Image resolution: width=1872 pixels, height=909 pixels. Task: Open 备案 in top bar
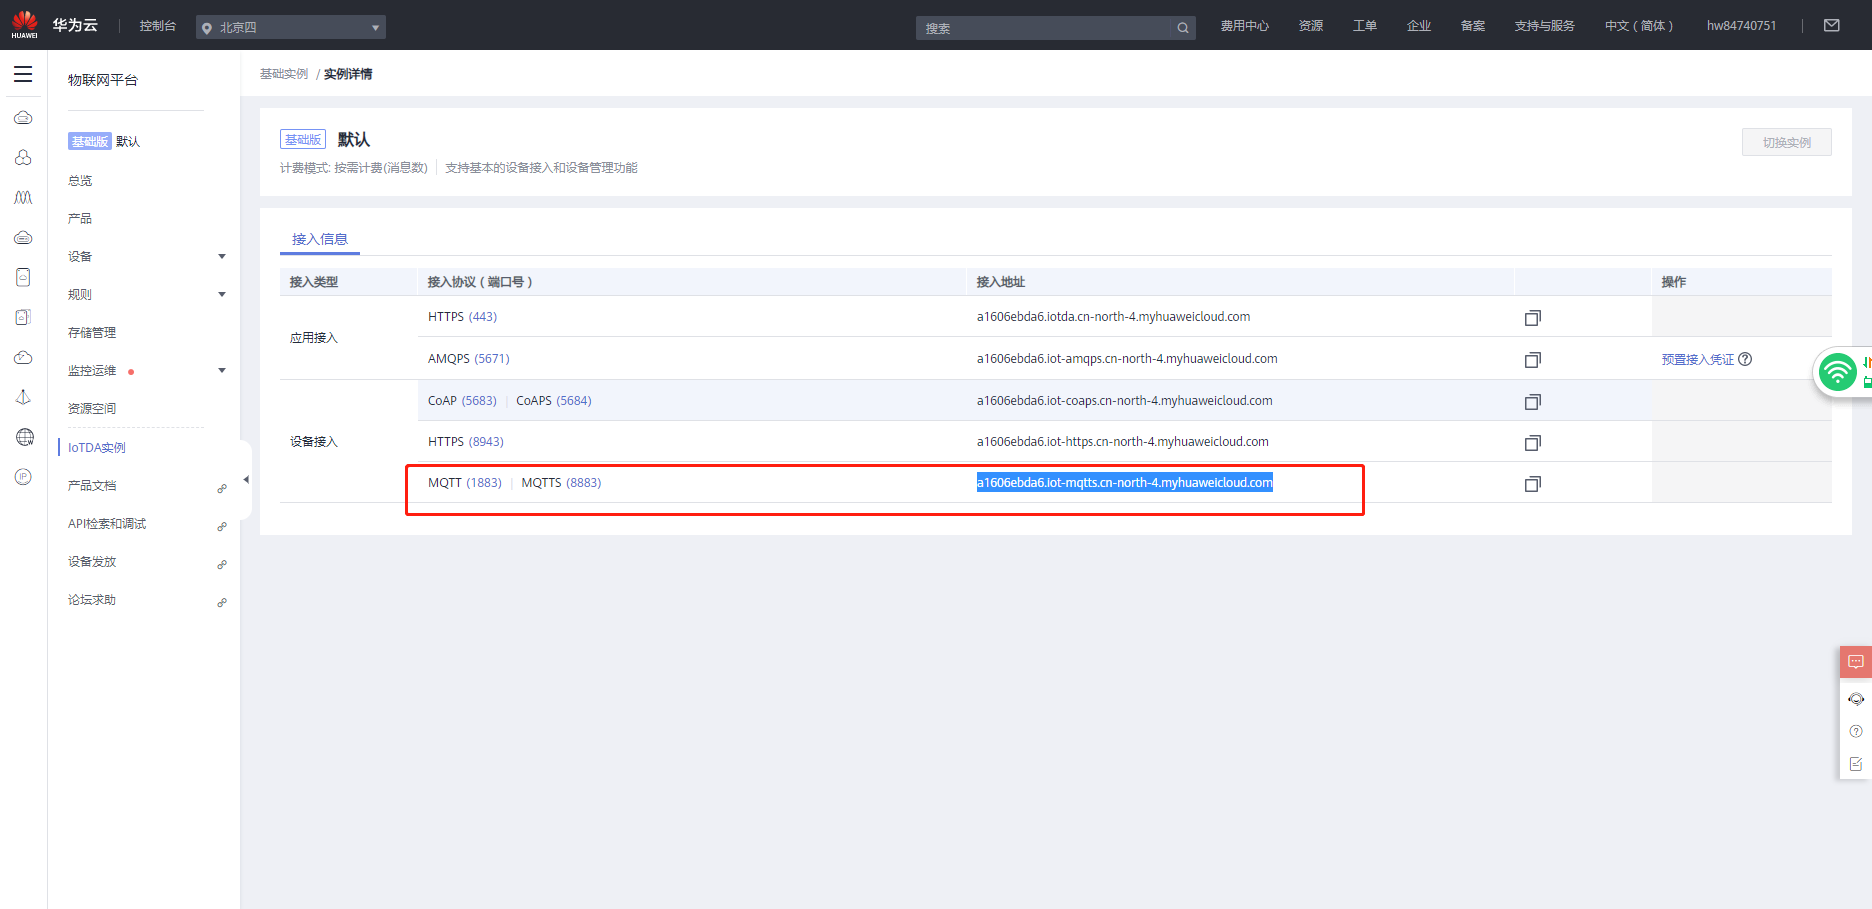1473,26
